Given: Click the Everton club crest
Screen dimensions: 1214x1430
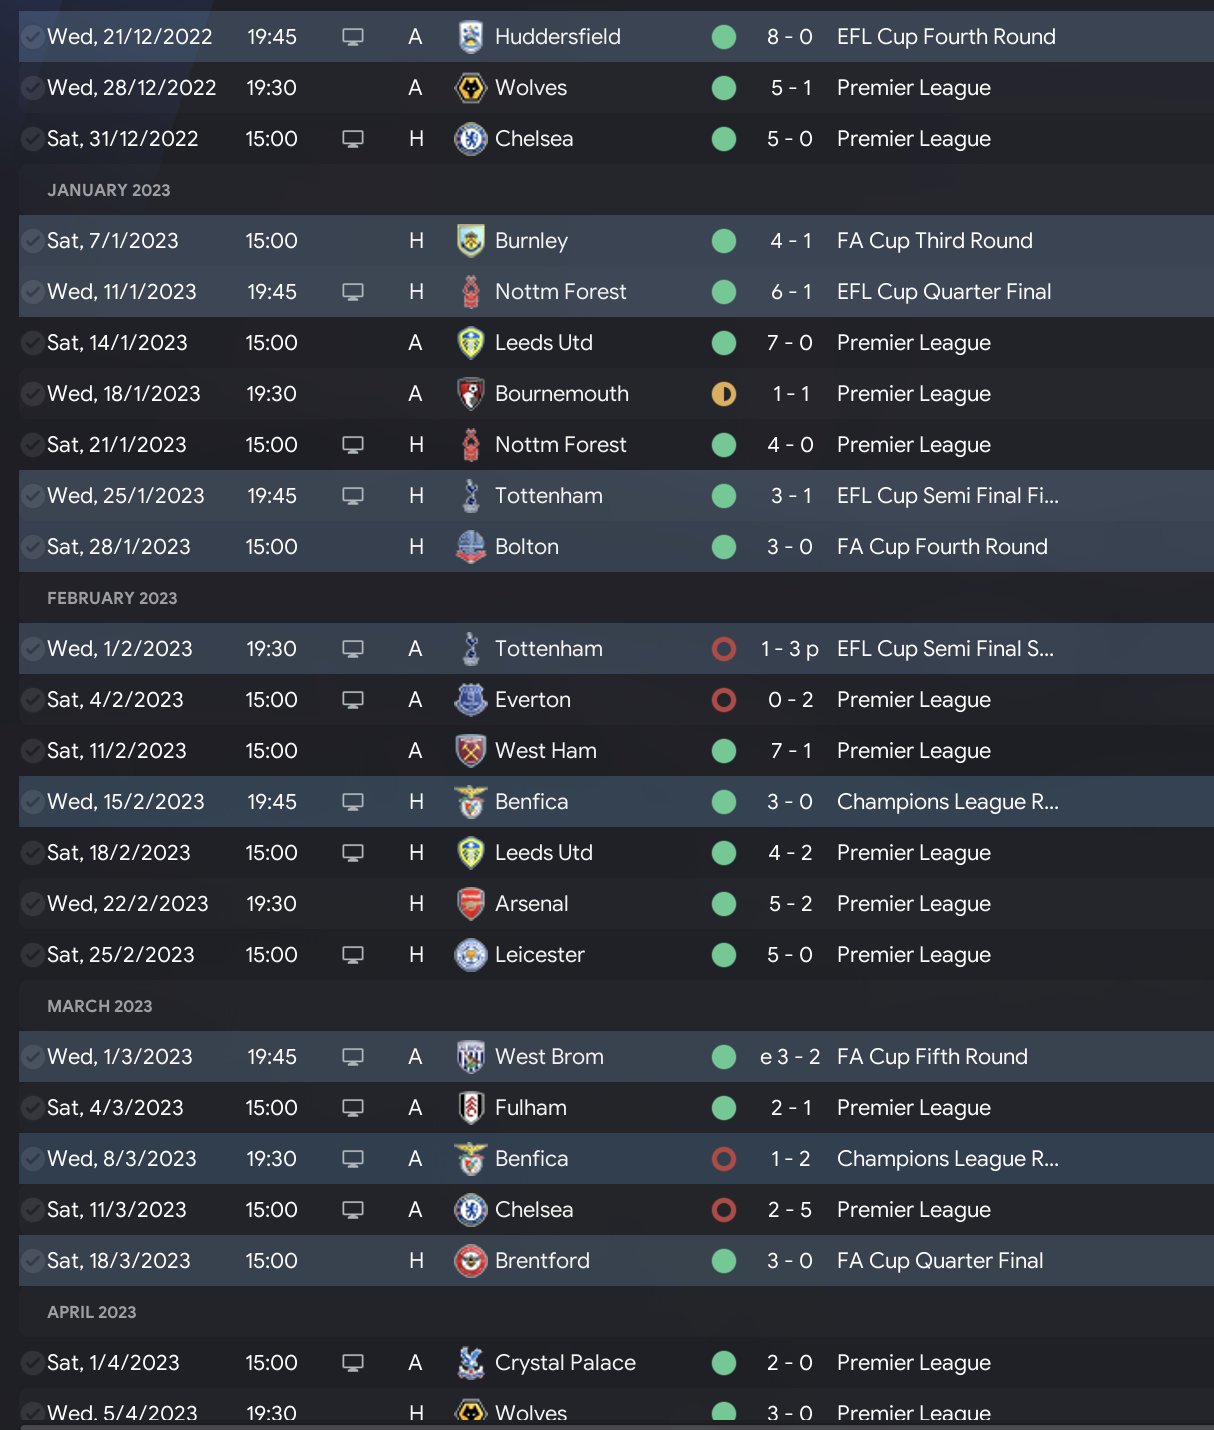Looking at the screenshot, I should click(470, 700).
